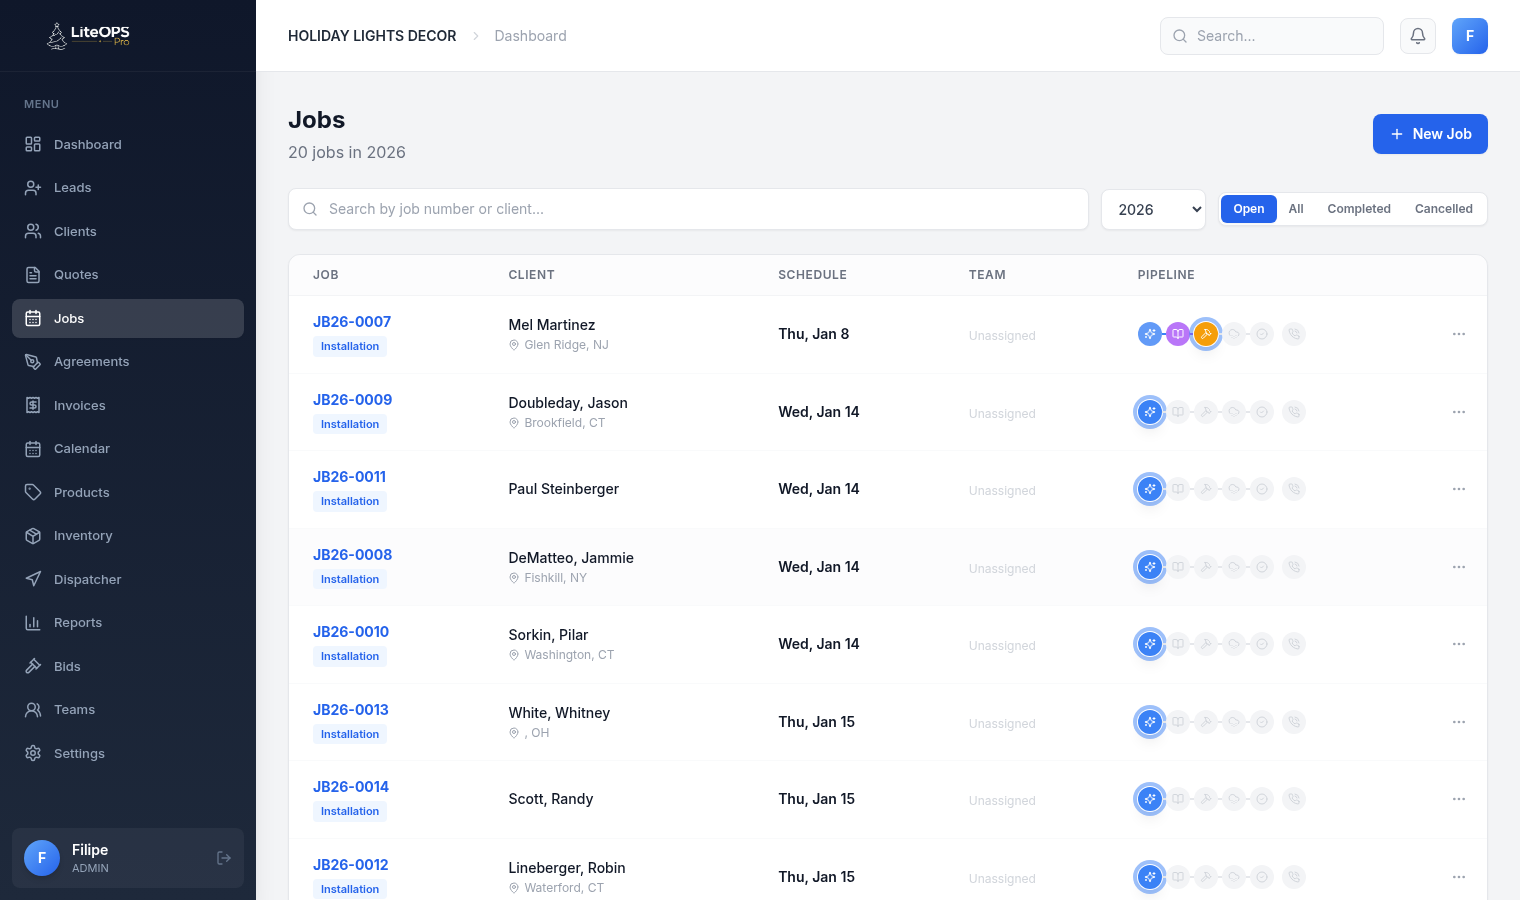Open job JB26-0011 link

pos(349,477)
